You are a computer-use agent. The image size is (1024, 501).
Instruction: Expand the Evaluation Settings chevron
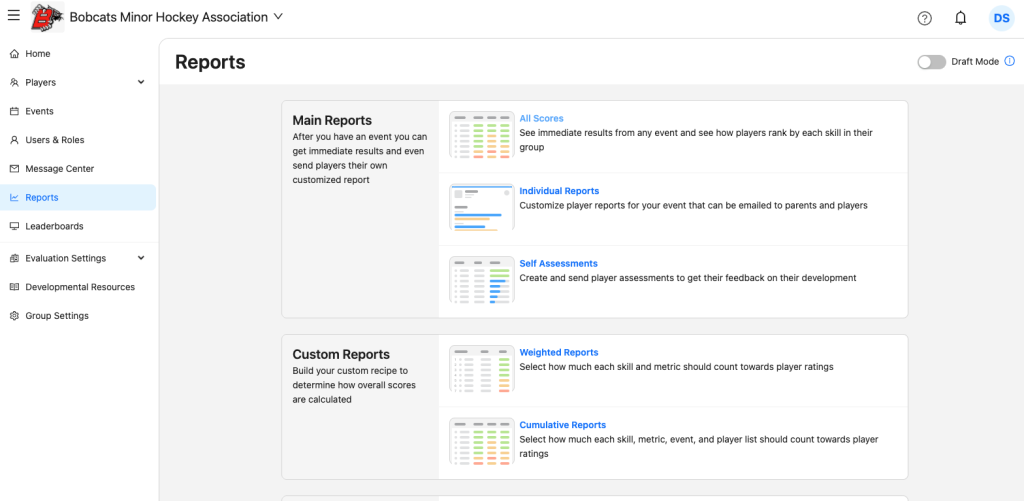(x=141, y=258)
